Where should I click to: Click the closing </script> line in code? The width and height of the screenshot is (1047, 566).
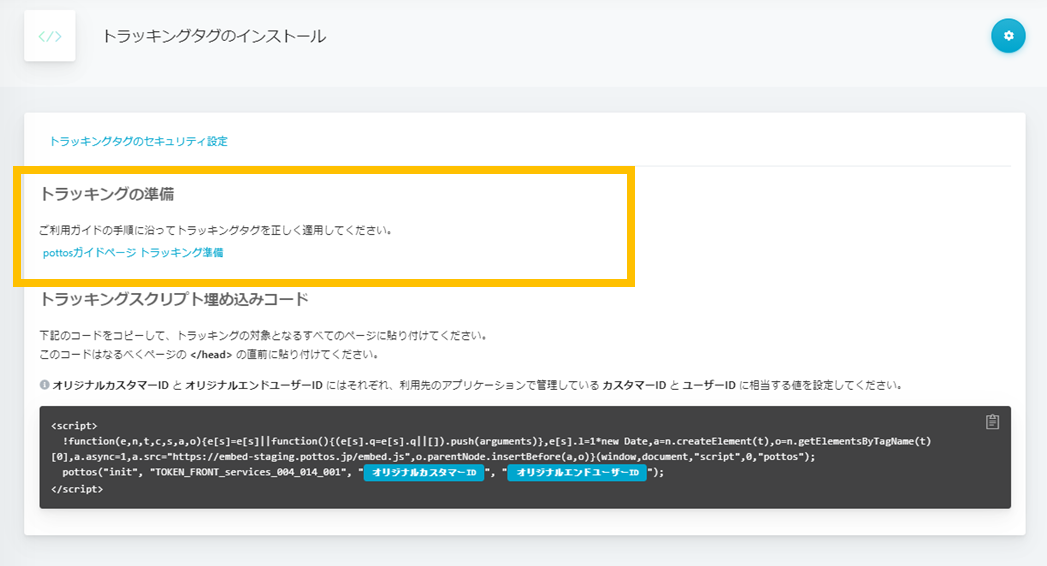(77, 489)
